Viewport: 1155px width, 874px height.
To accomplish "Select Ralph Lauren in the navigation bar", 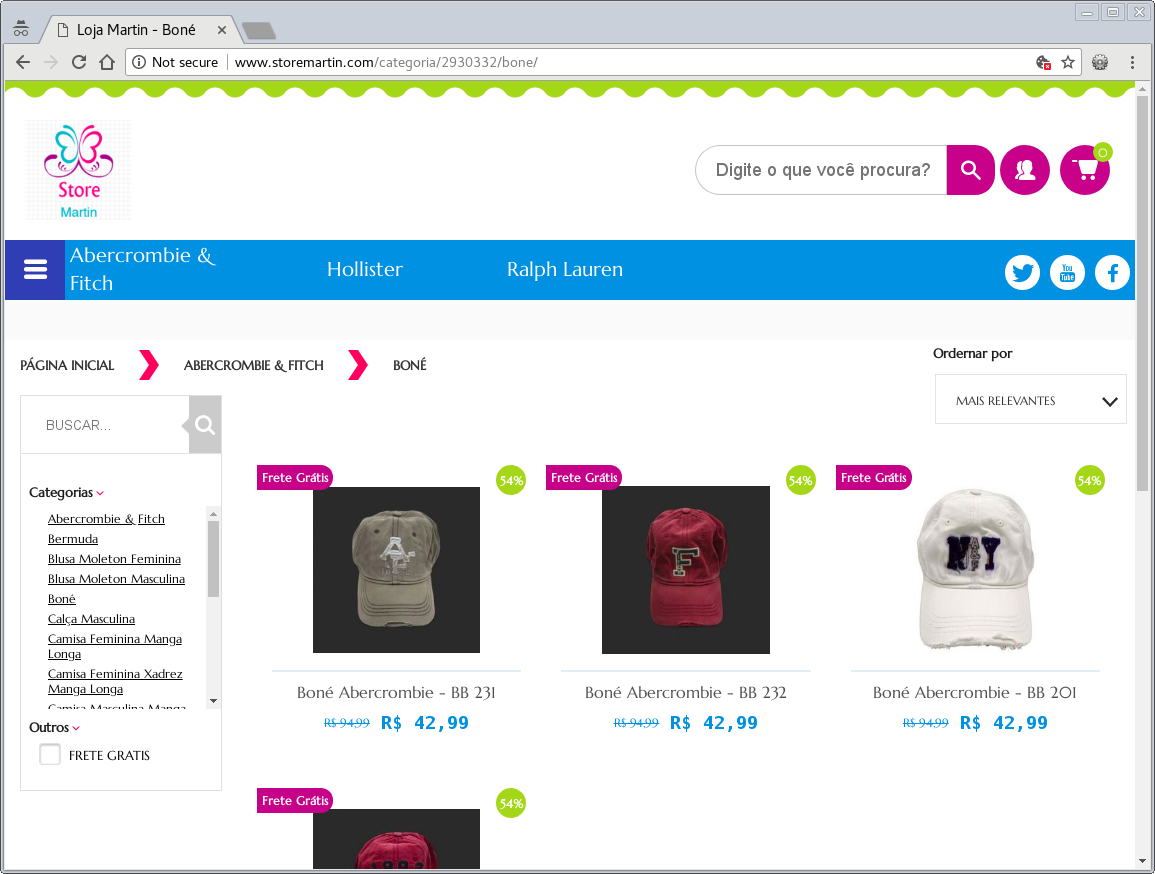I will click(564, 270).
